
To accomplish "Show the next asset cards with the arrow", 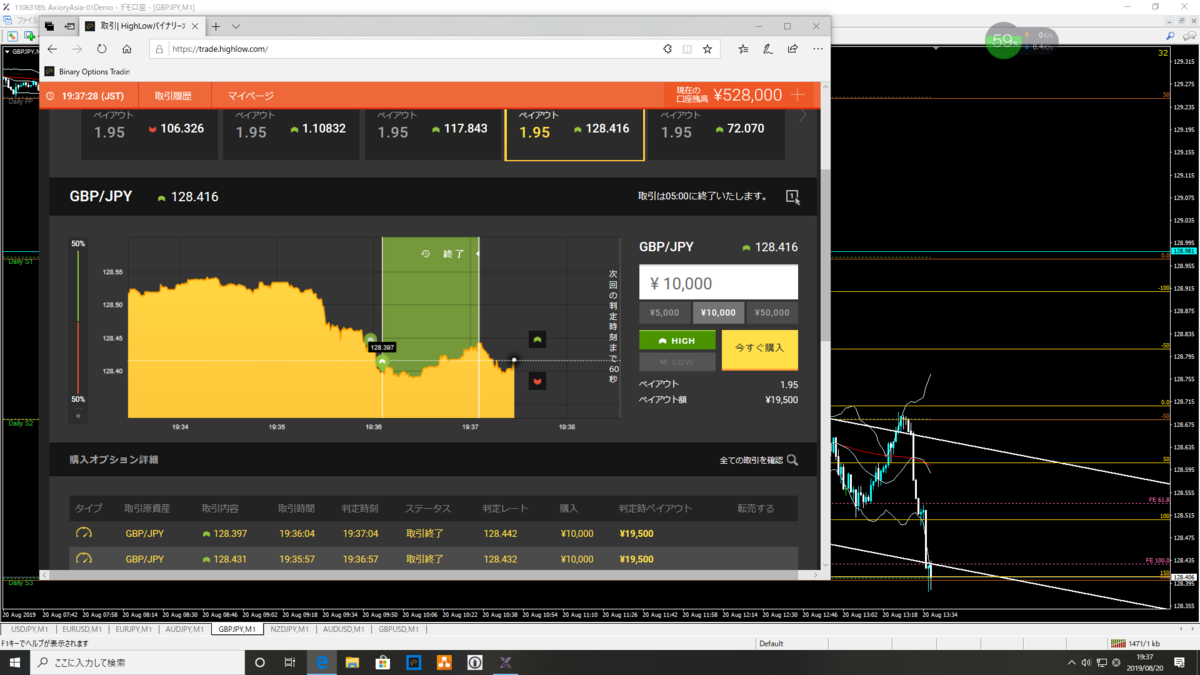I will coord(802,117).
